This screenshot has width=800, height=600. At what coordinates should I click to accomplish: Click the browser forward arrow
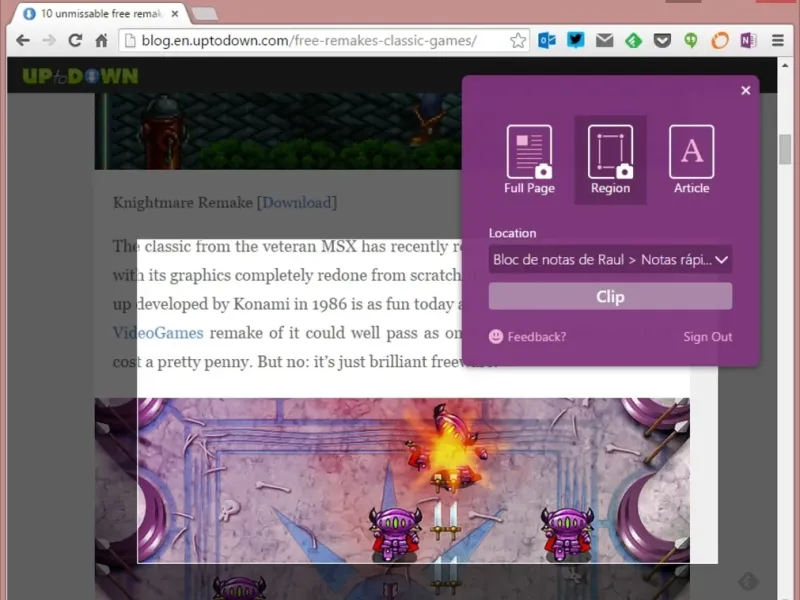coord(48,40)
